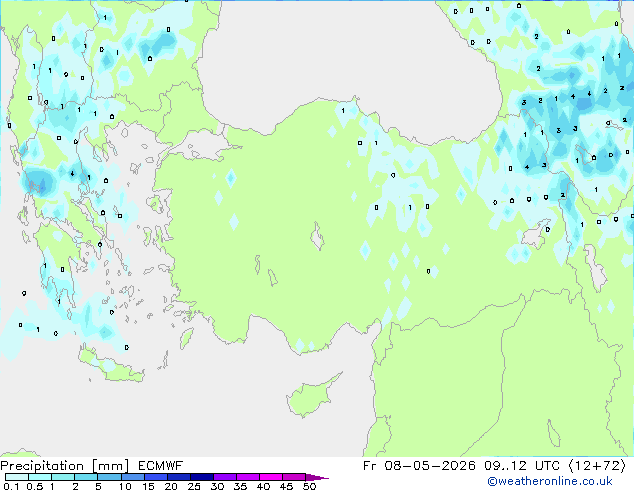Pick legend swatch between 35 and 40
The image size is (634, 490).
point(247,477)
